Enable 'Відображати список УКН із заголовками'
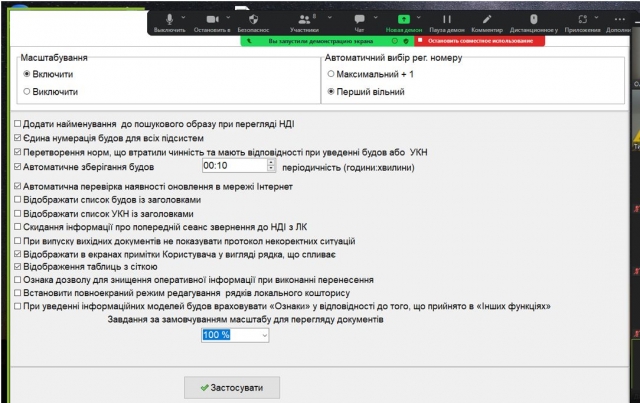 18,214
